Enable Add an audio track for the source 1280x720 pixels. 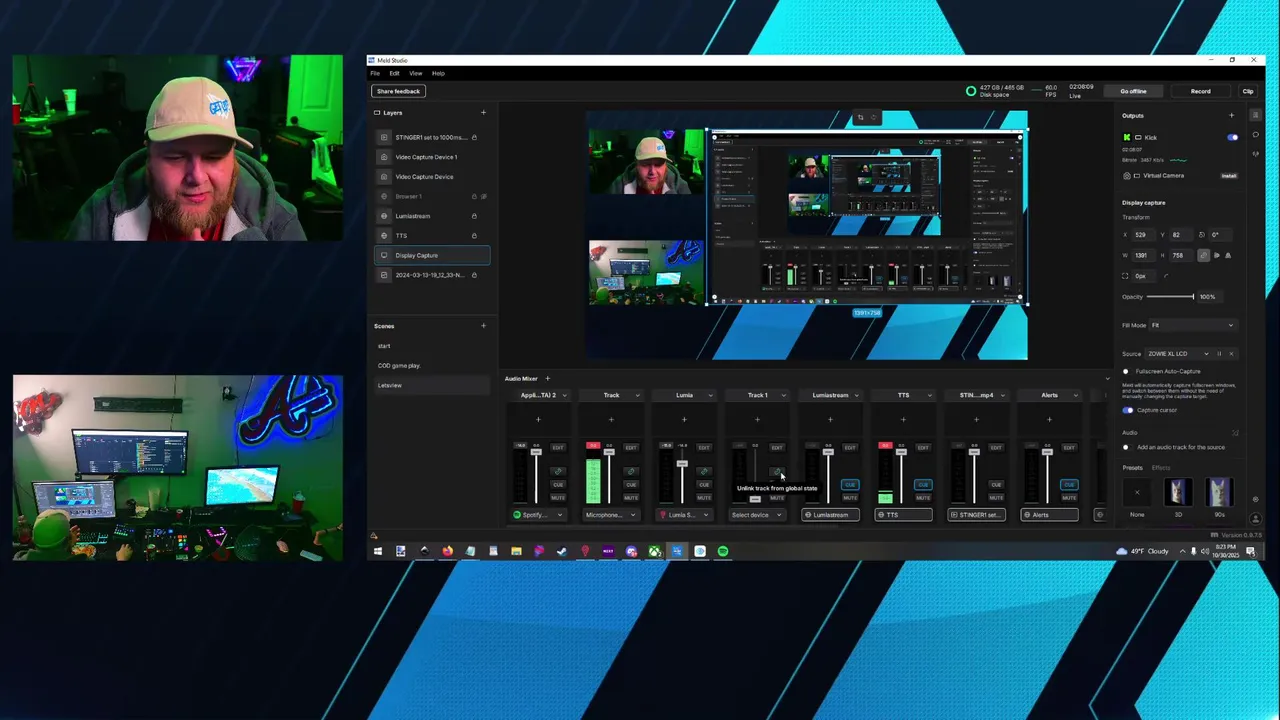pyautogui.click(x=1126, y=447)
